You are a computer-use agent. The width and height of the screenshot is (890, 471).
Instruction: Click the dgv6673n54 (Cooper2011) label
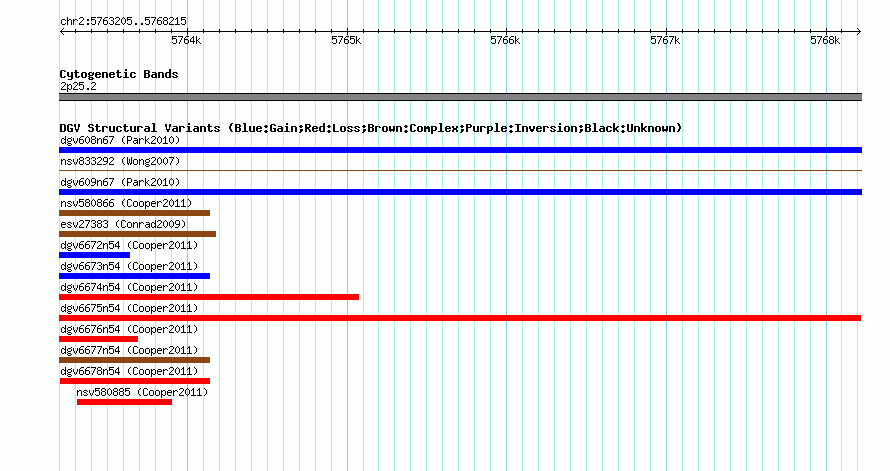pos(129,266)
